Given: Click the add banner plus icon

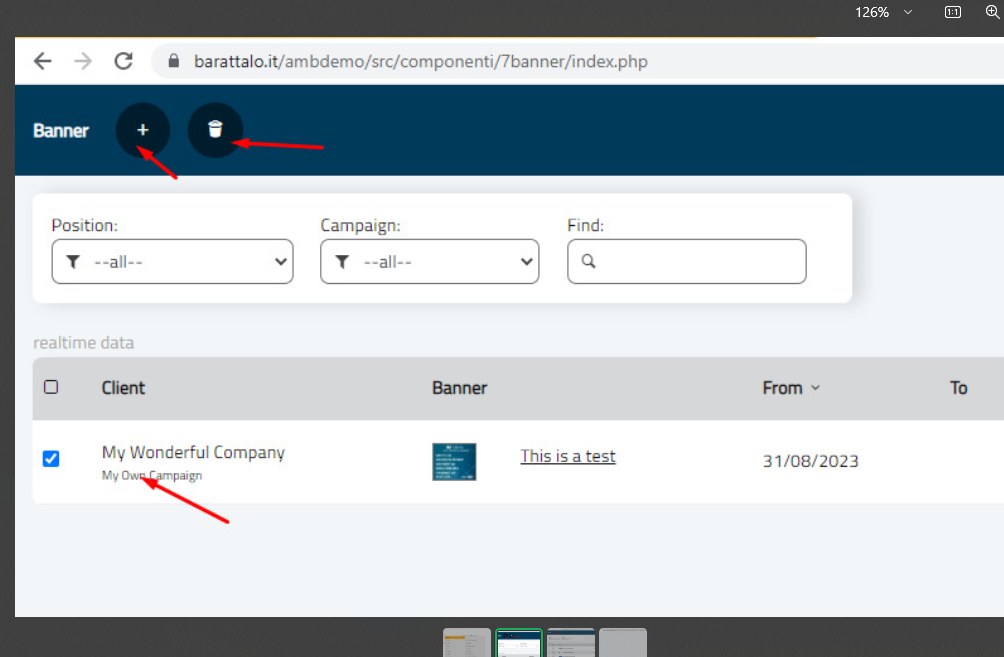Looking at the screenshot, I should (x=142, y=130).
